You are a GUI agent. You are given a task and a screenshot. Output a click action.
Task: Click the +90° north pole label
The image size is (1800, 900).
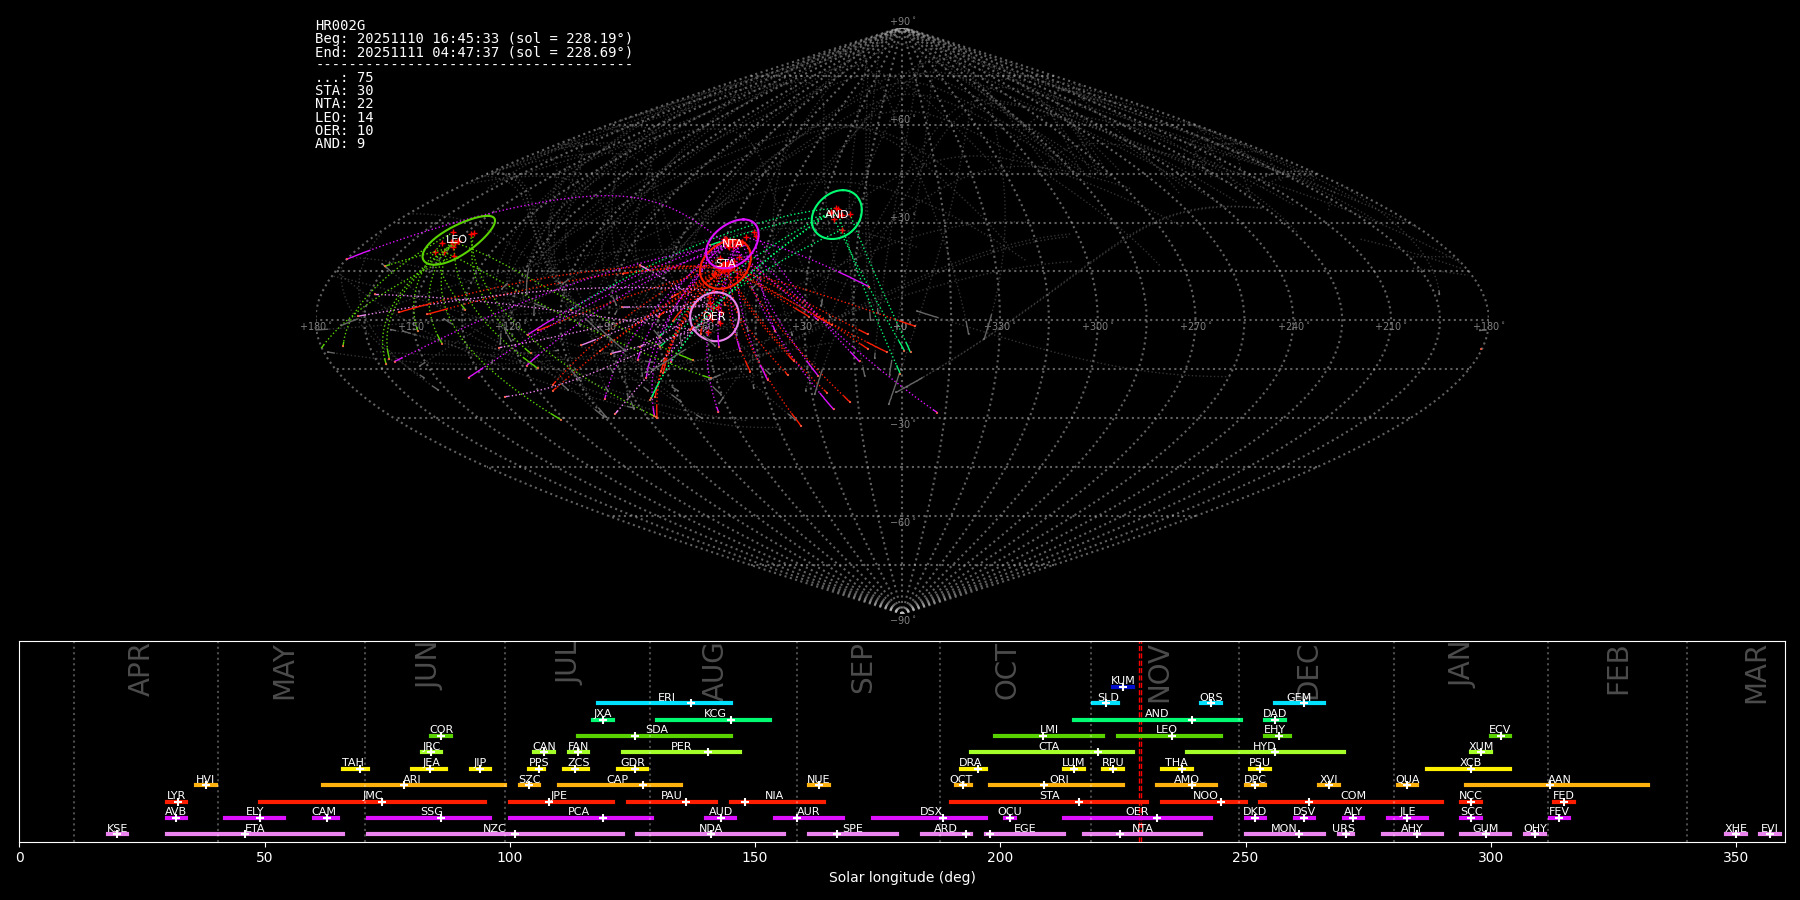(902, 22)
